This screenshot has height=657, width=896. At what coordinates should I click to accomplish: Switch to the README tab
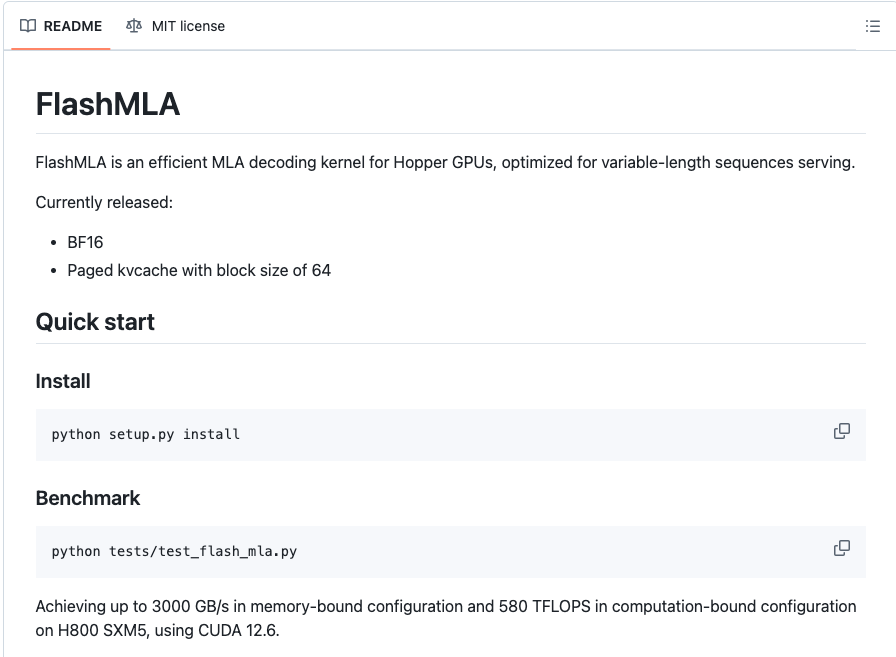[x=61, y=26]
